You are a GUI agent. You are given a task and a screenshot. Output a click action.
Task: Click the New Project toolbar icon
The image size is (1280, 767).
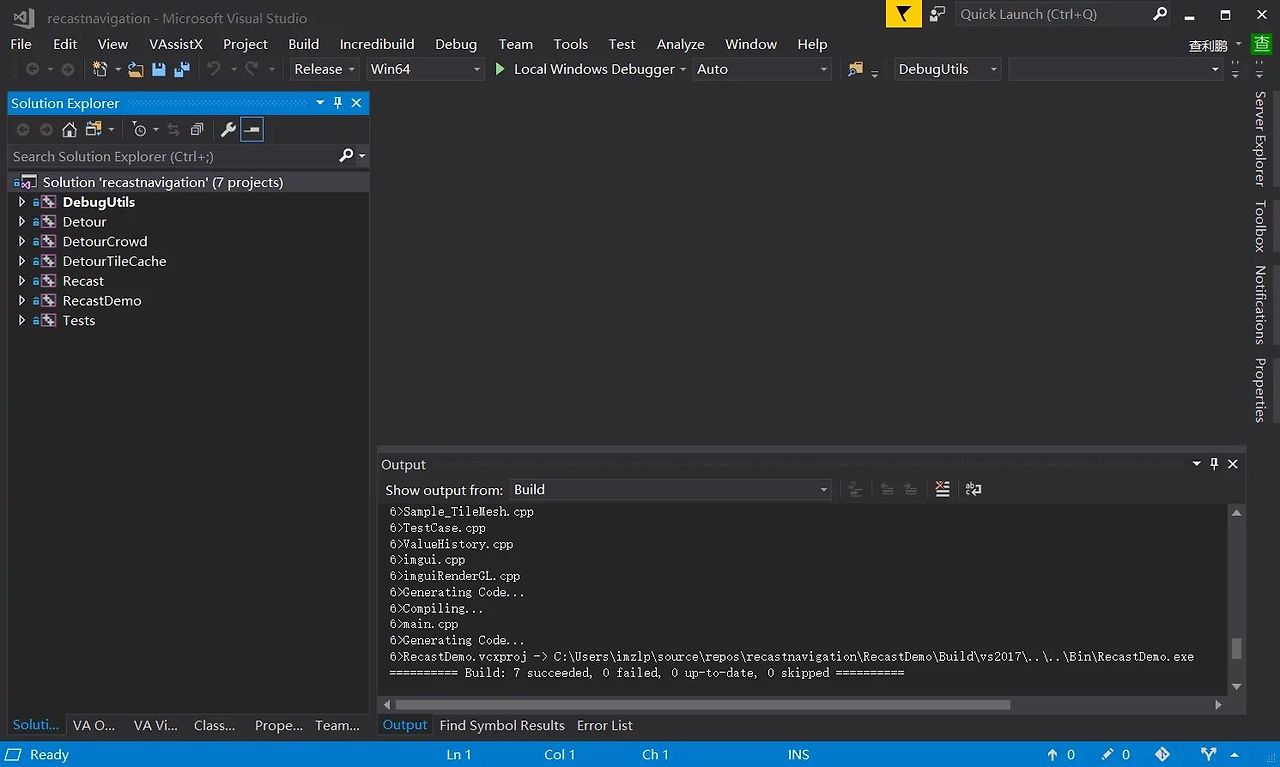100,69
